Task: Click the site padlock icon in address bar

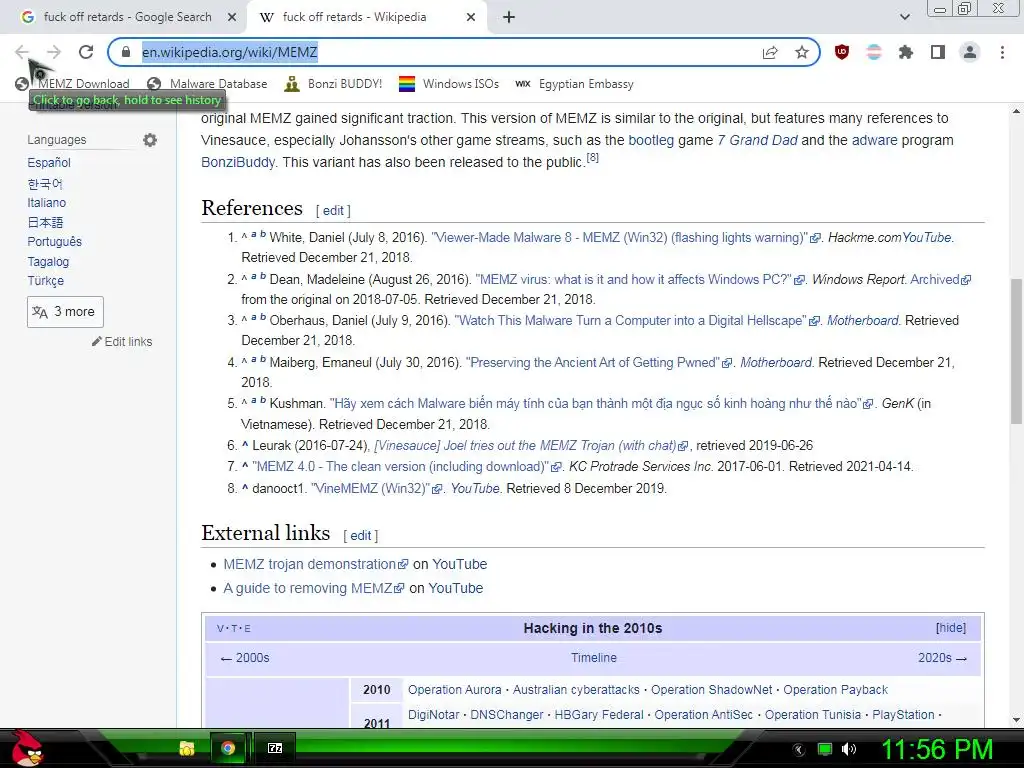Action: tap(126, 52)
